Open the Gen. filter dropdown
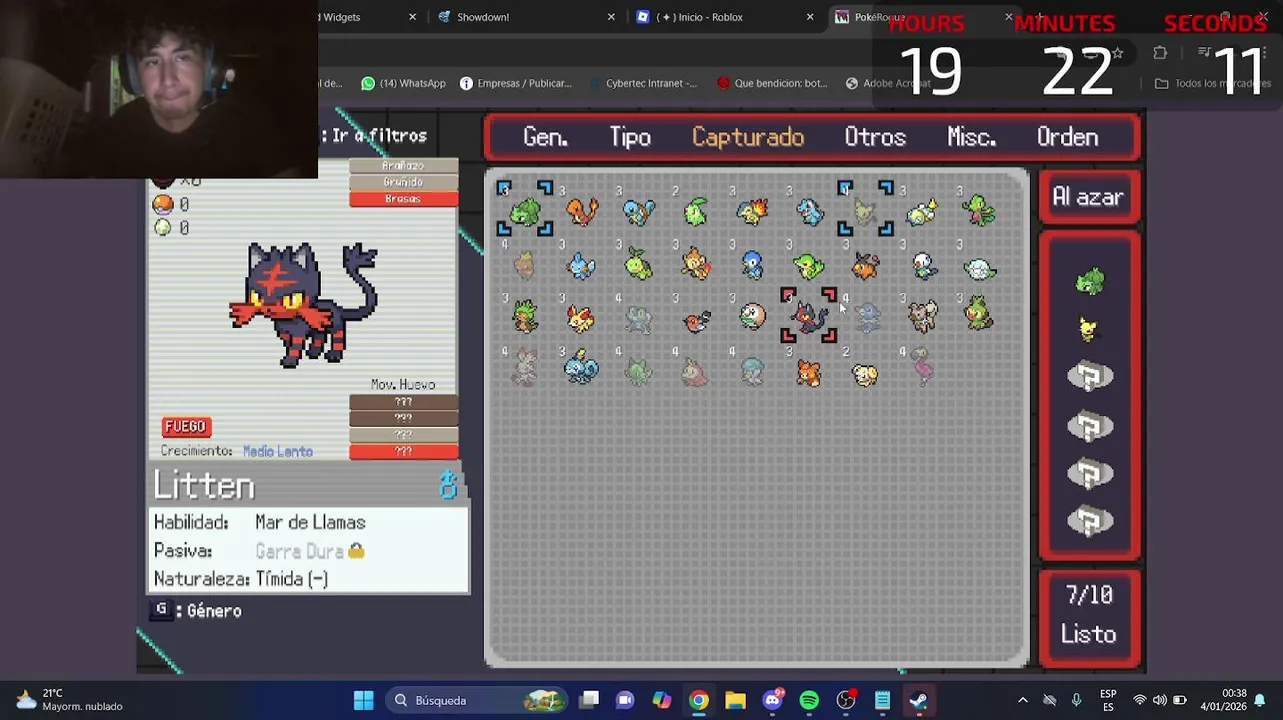 pyautogui.click(x=545, y=138)
